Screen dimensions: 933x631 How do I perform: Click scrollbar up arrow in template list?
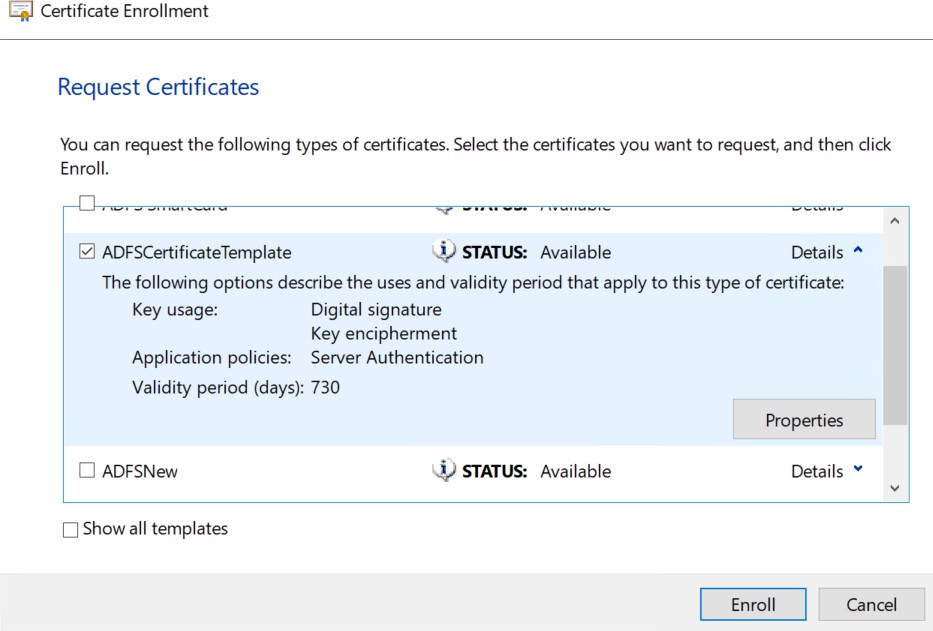tap(894, 221)
